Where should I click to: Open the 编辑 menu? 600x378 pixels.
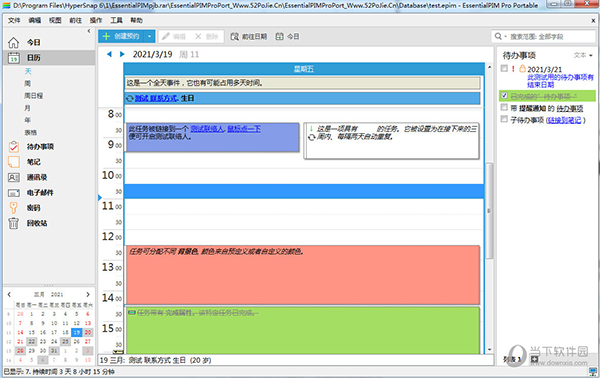coord(34,20)
